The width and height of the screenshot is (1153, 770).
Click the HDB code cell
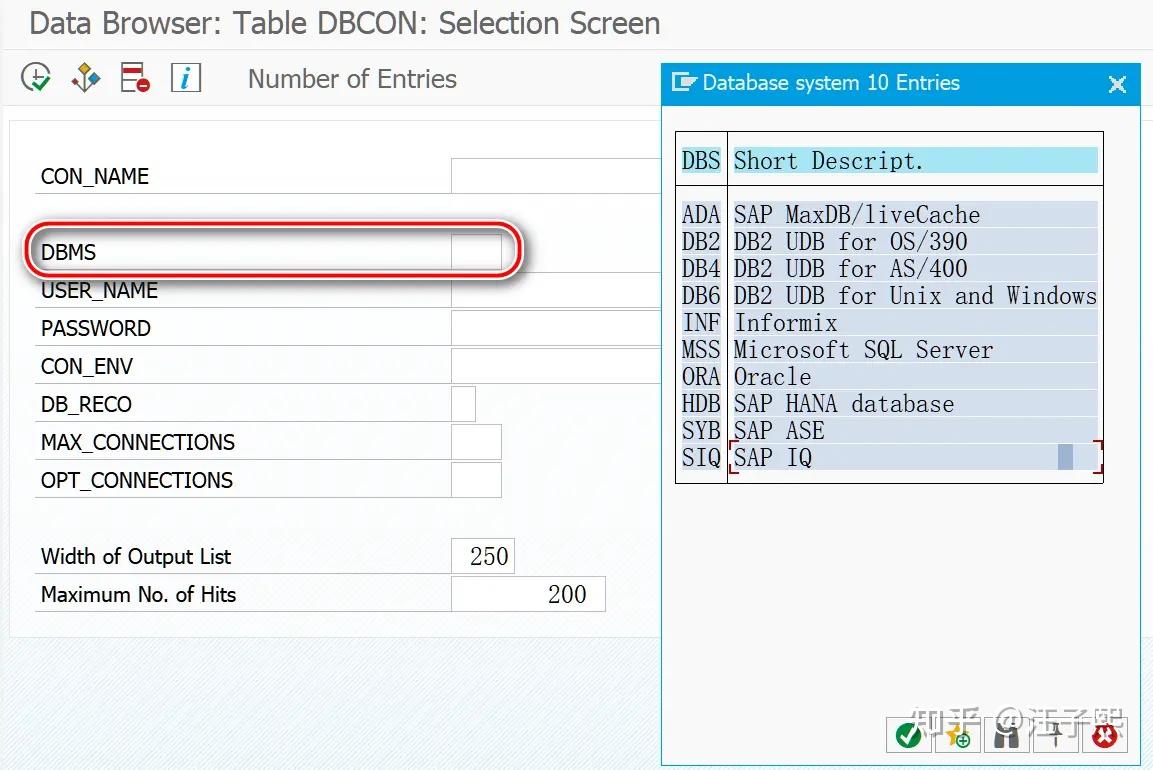pos(701,404)
